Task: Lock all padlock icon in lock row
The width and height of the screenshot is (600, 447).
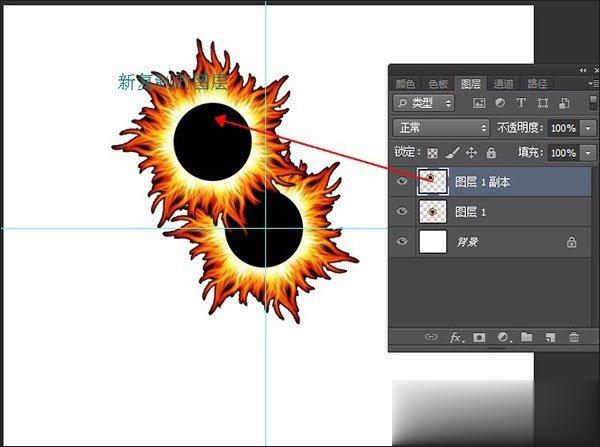Action: [x=491, y=153]
